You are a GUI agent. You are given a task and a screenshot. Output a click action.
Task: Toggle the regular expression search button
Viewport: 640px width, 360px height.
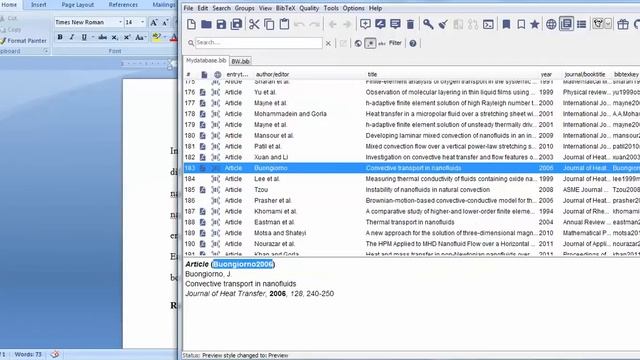pos(370,43)
